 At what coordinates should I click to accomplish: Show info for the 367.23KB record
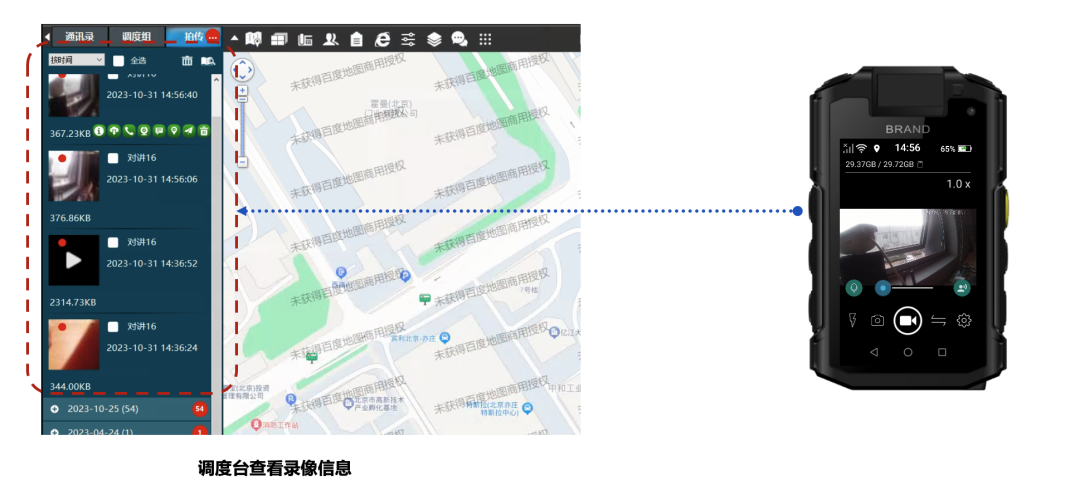98,130
